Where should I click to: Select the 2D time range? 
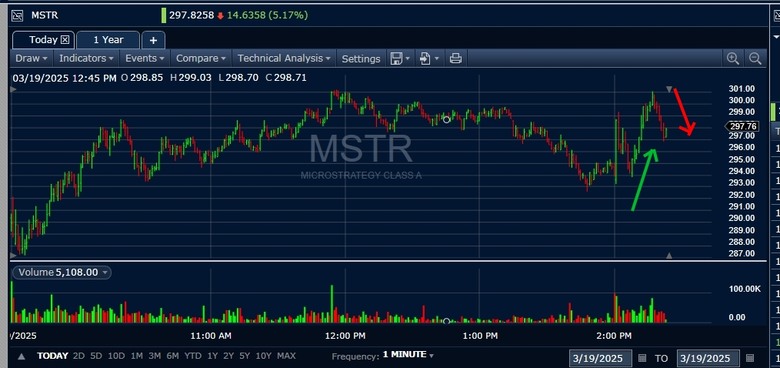[79, 356]
